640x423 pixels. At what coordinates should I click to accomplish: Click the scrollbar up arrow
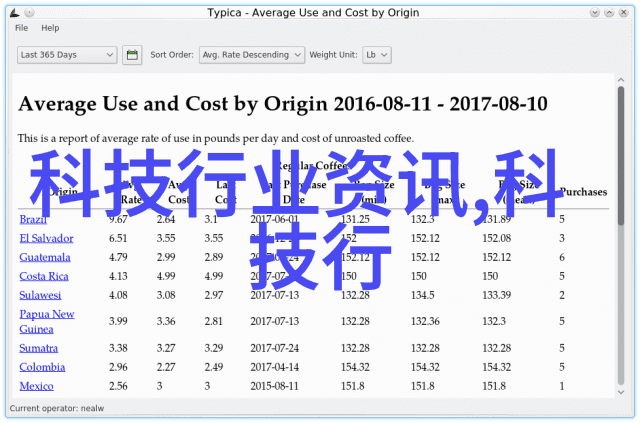click(621, 80)
